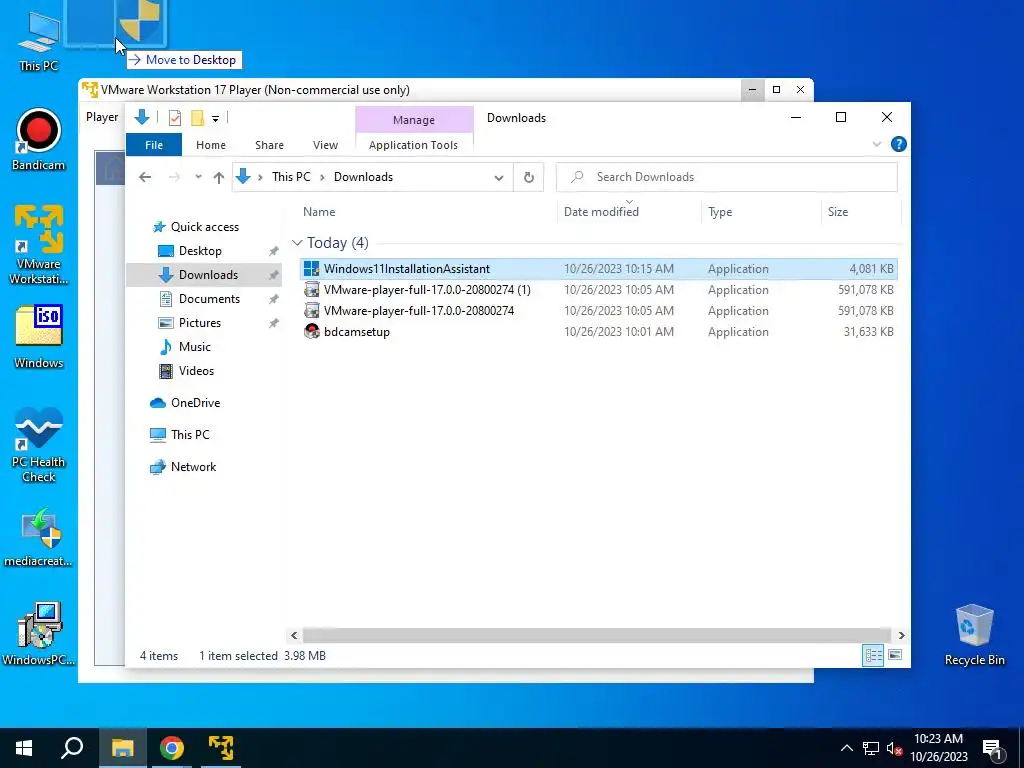
Task: Open File Explorer from the taskbar
Action: 122,748
